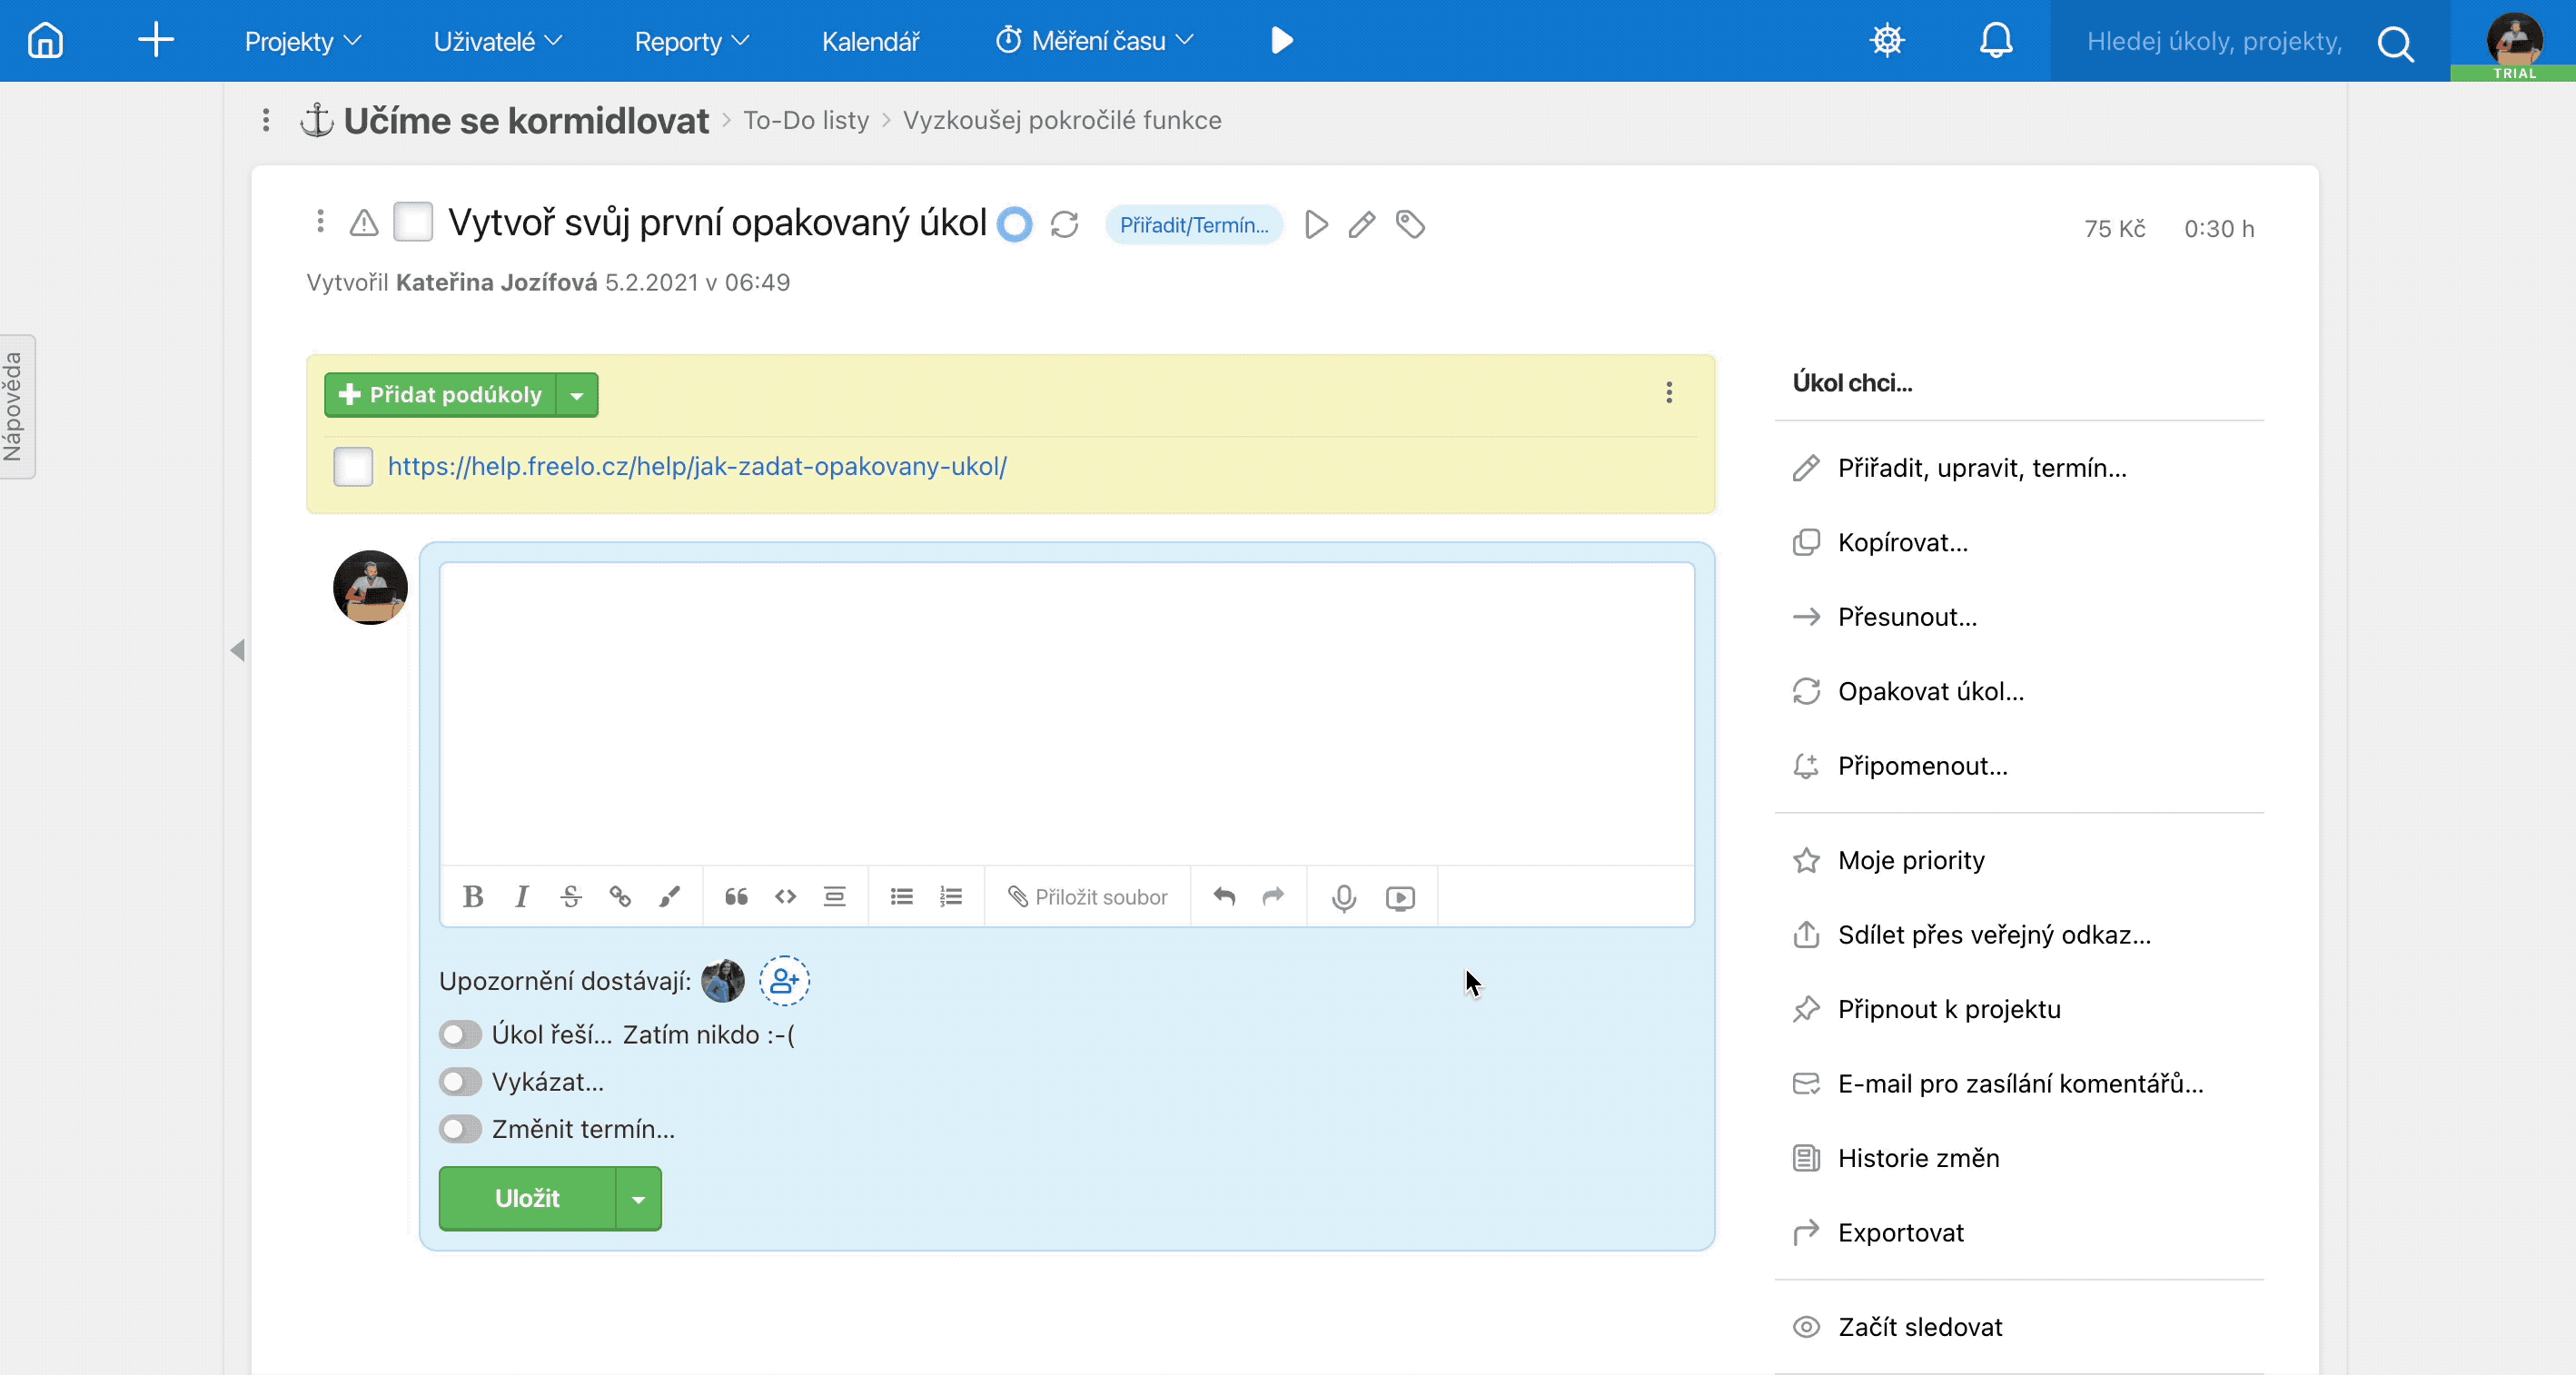Click the add notification recipient icon
Screen dimensions: 2576x1375
[x=784, y=980]
